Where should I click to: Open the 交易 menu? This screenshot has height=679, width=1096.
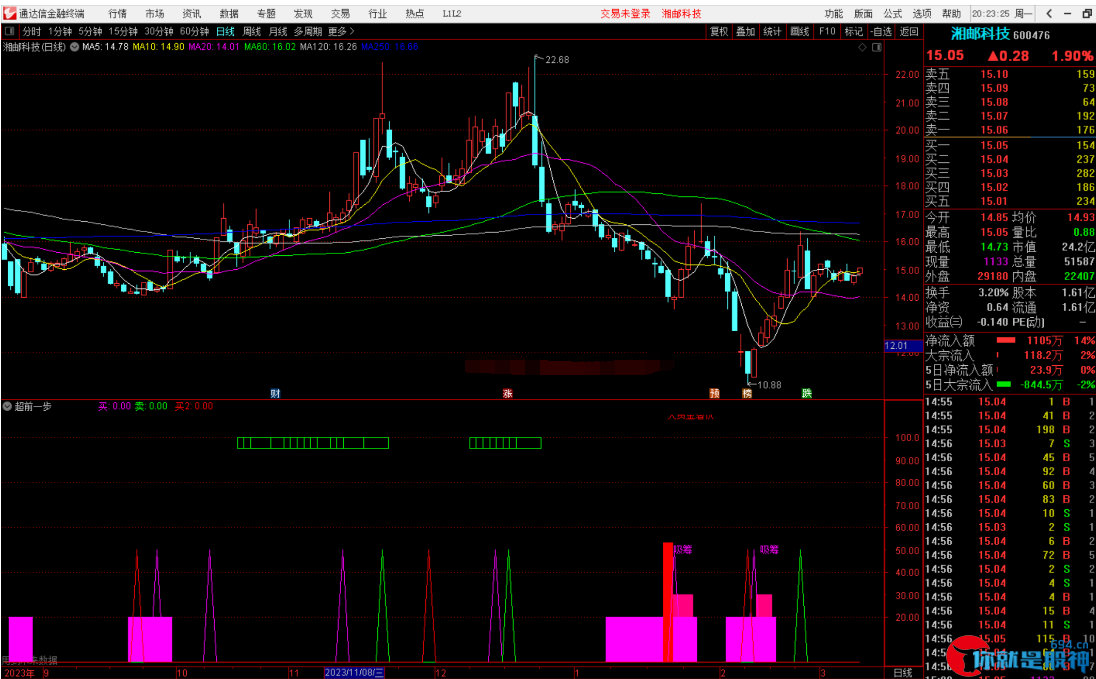[x=340, y=13]
